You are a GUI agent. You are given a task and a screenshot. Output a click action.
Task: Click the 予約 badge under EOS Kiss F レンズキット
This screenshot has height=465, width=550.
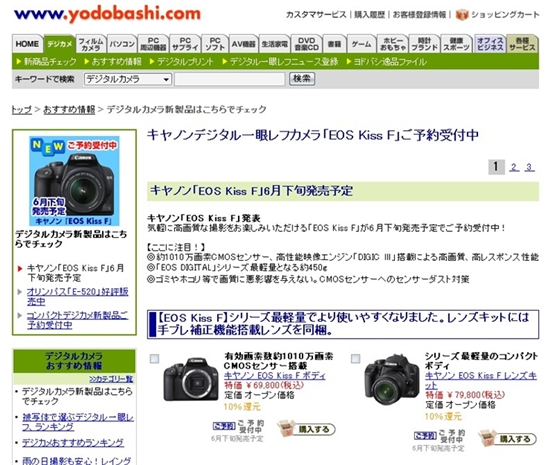tap(425, 436)
